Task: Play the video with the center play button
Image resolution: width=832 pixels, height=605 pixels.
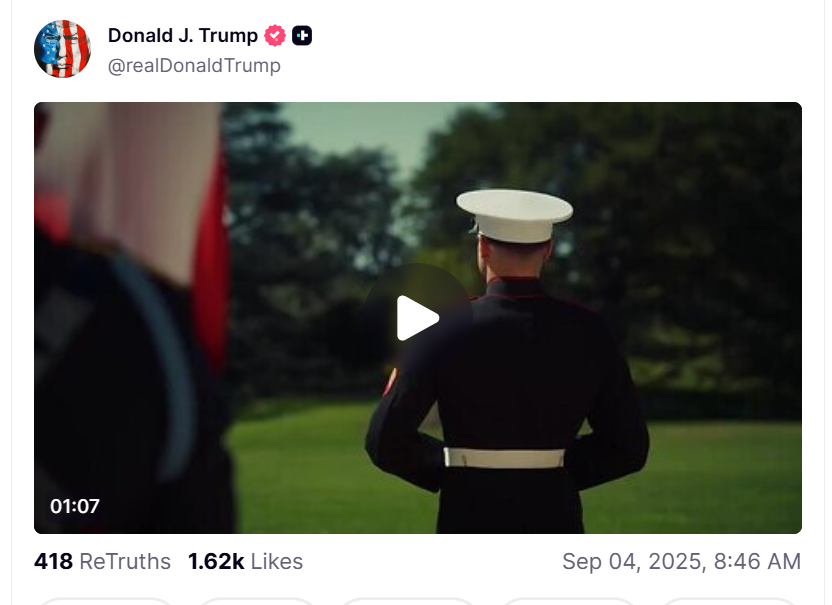Action: click(418, 317)
